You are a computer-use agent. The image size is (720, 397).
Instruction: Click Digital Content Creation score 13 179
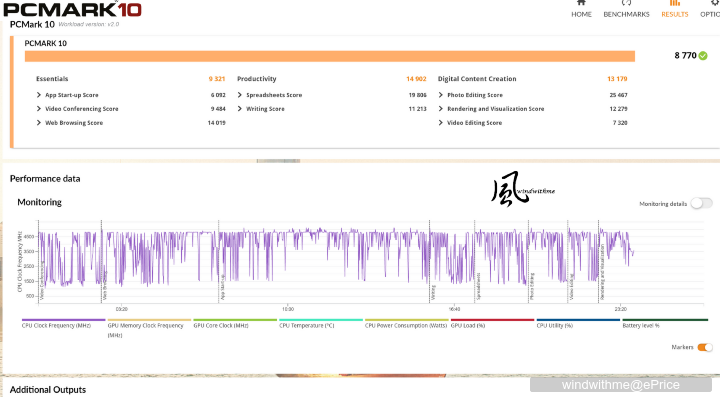click(617, 79)
